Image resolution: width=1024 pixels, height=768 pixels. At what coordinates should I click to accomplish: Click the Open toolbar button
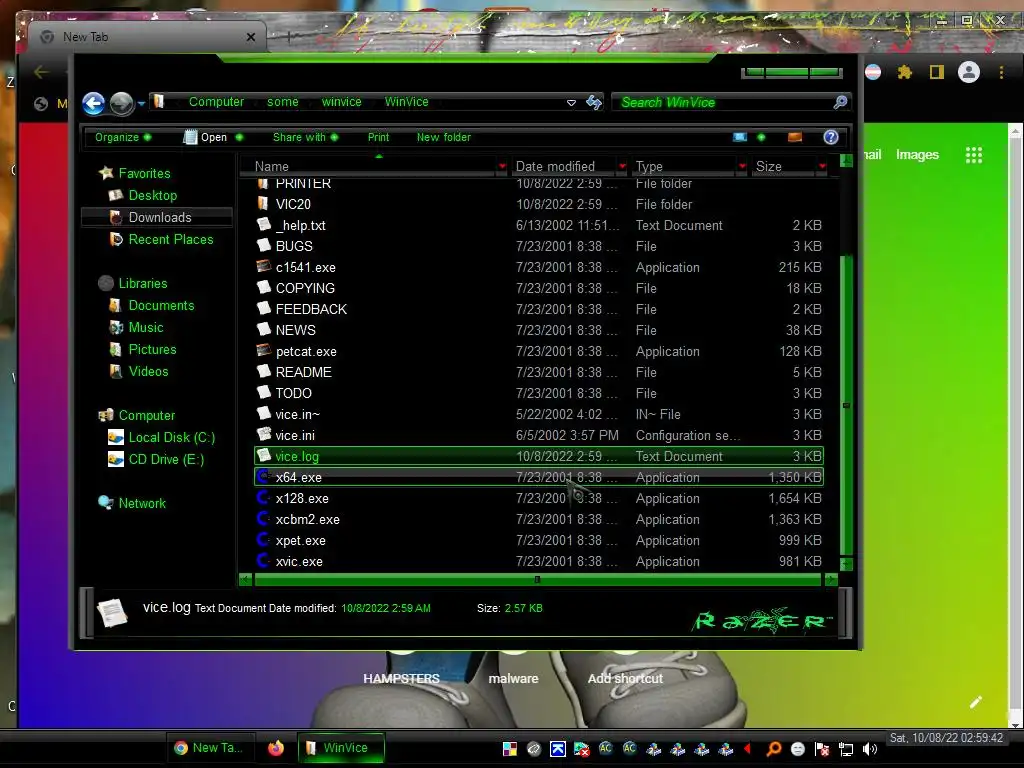click(x=206, y=137)
